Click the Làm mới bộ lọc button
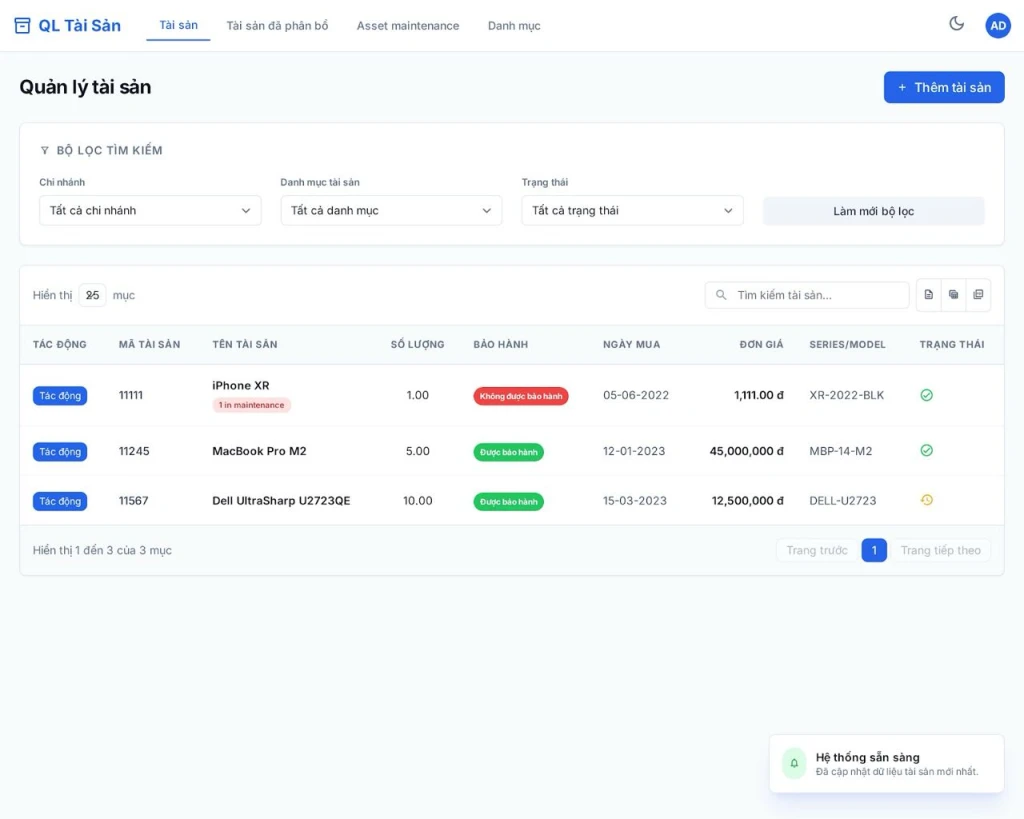The image size is (1024, 819). click(x=873, y=211)
